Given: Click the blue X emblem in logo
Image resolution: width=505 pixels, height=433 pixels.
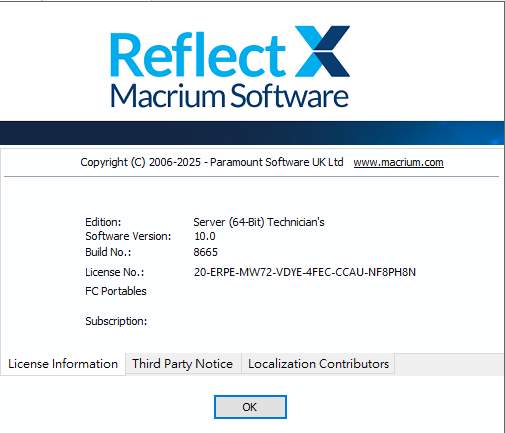Looking at the screenshot, I should coord(322,51).
